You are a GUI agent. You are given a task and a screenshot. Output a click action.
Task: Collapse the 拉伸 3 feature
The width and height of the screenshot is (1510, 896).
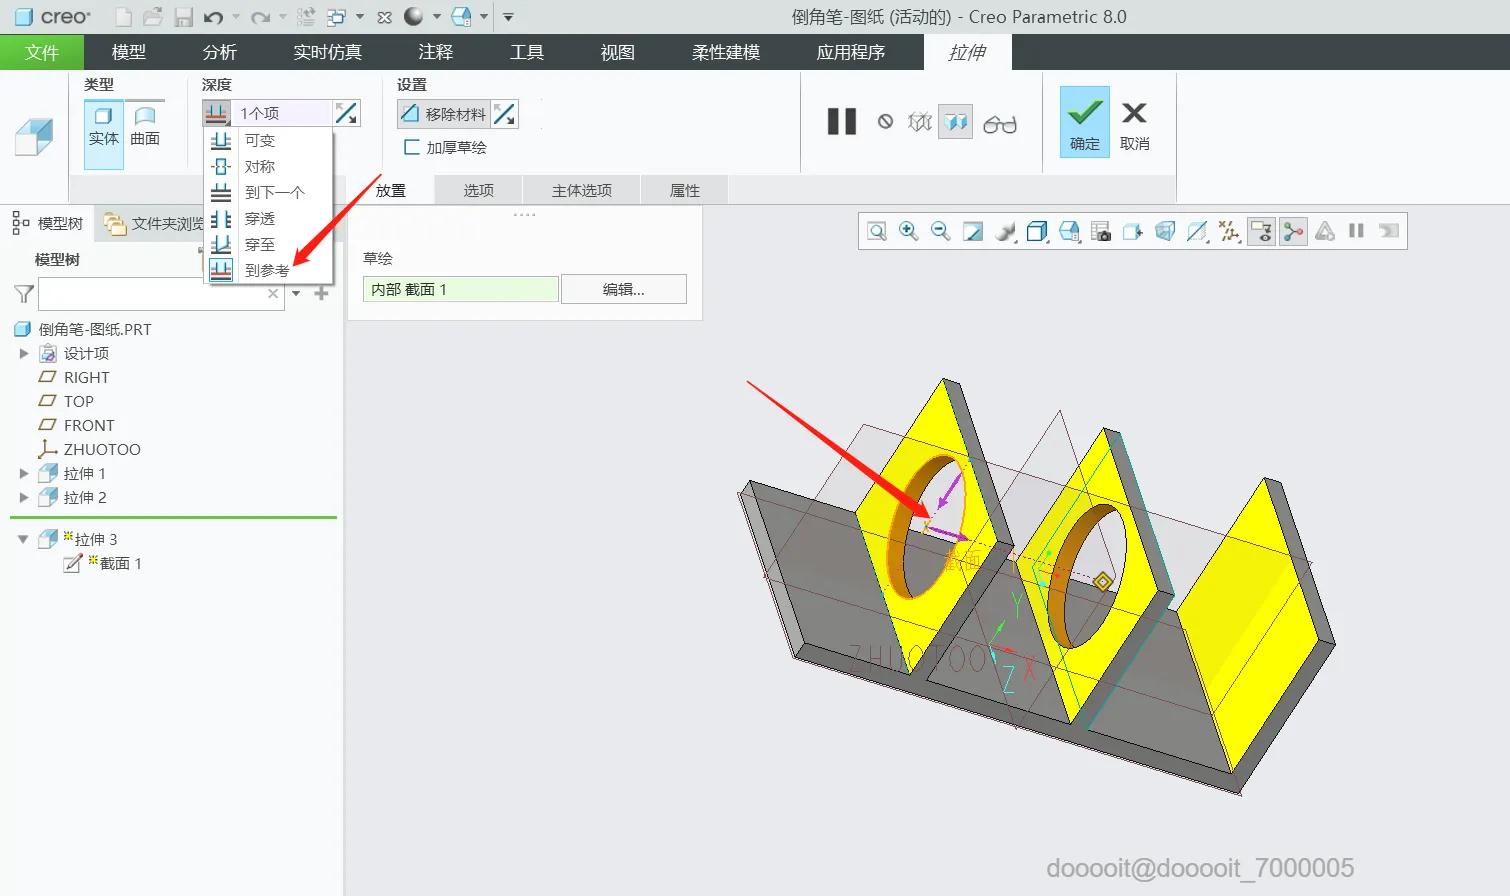[x=23, y=539]
